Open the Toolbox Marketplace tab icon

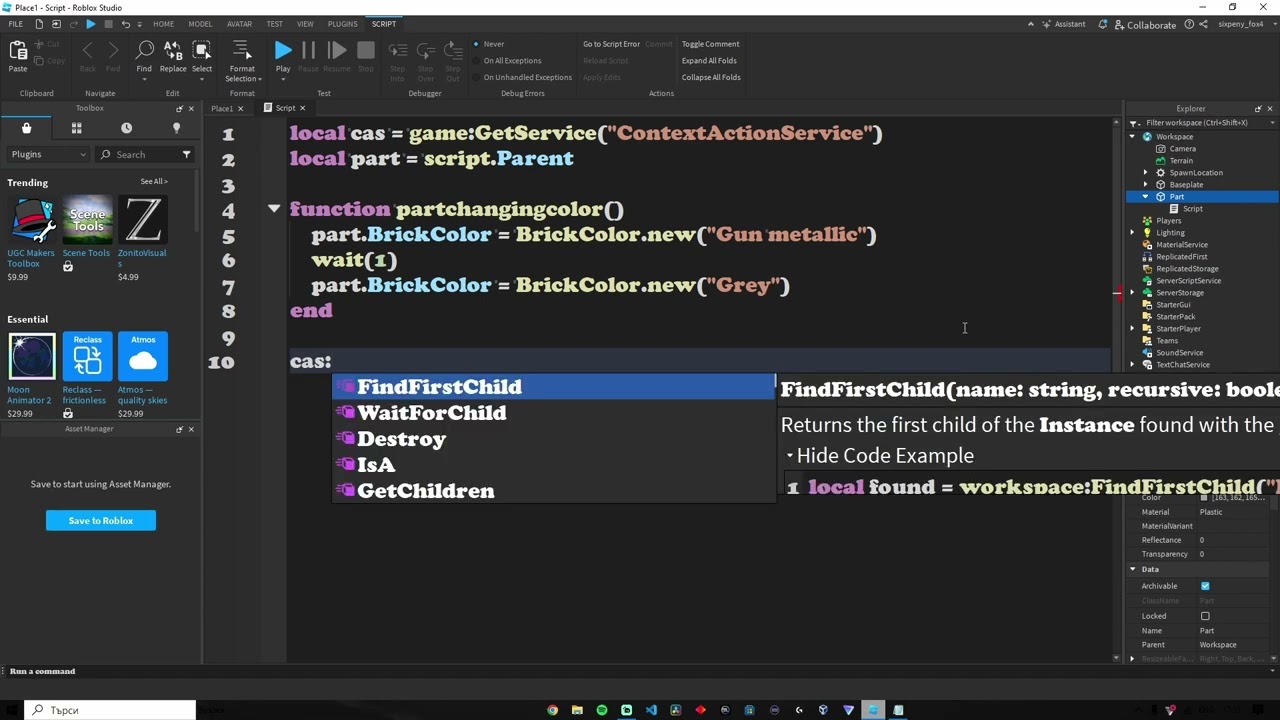click(27, 128)
